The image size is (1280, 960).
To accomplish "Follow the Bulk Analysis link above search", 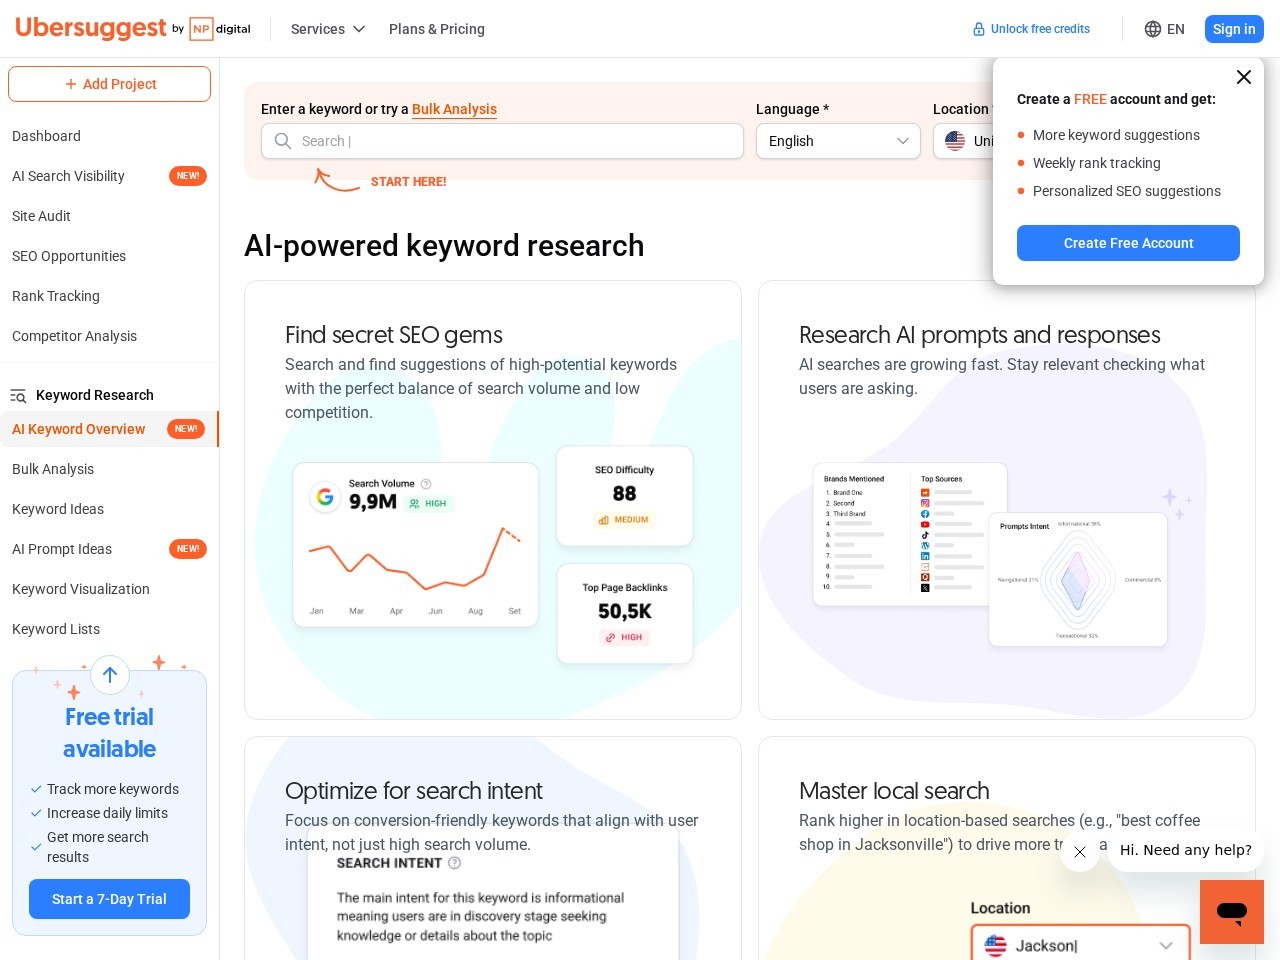I will pos(454,109).
